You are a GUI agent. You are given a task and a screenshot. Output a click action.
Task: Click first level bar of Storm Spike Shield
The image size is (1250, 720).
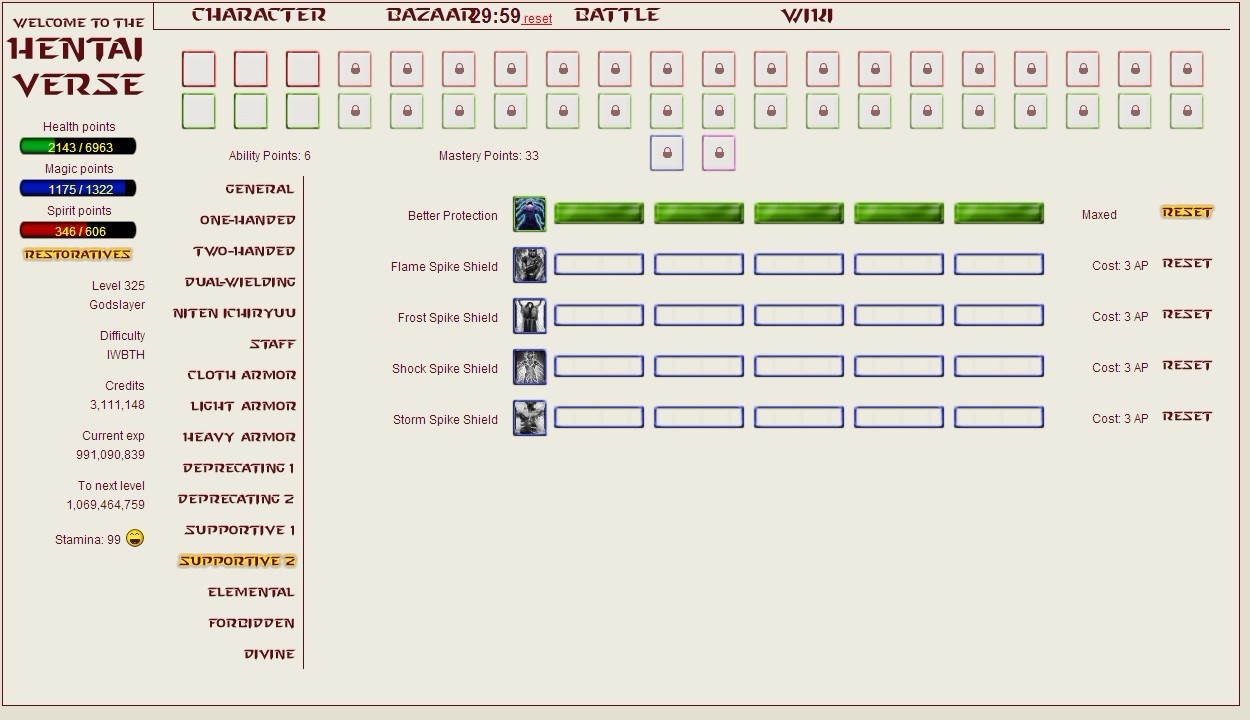599,417
